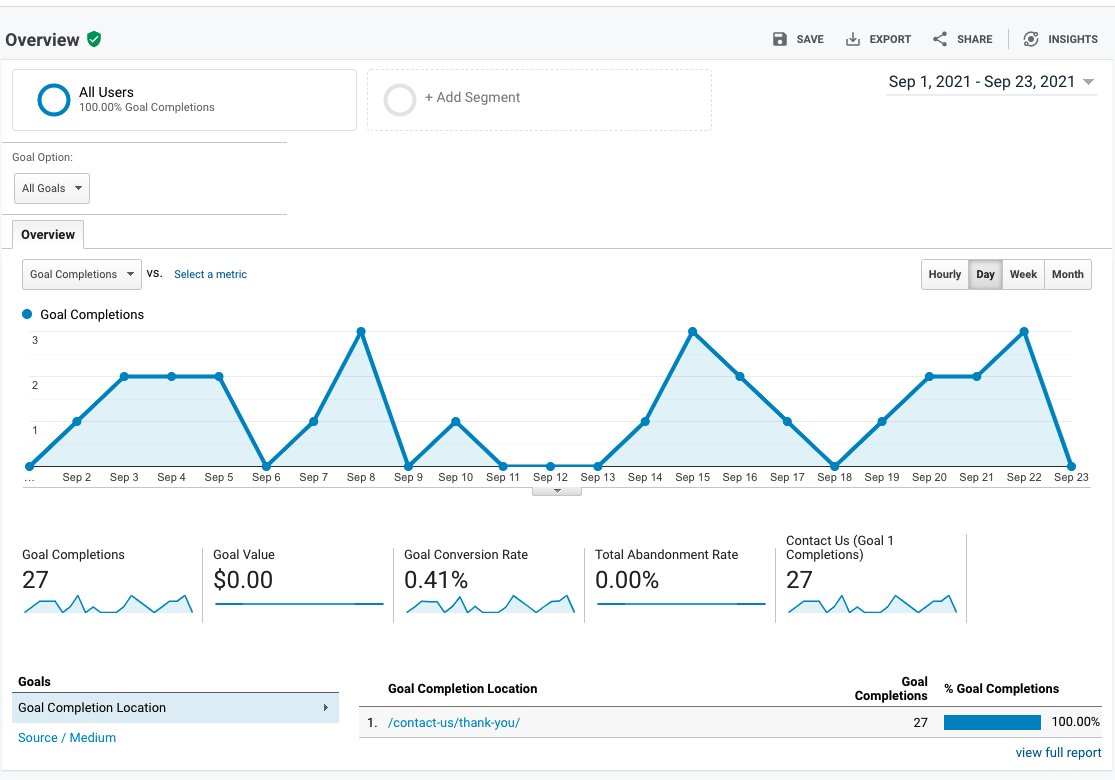Open the Goal Completions metric dropdown
This screenshot has width=1115, height=780.
point(81,274)
